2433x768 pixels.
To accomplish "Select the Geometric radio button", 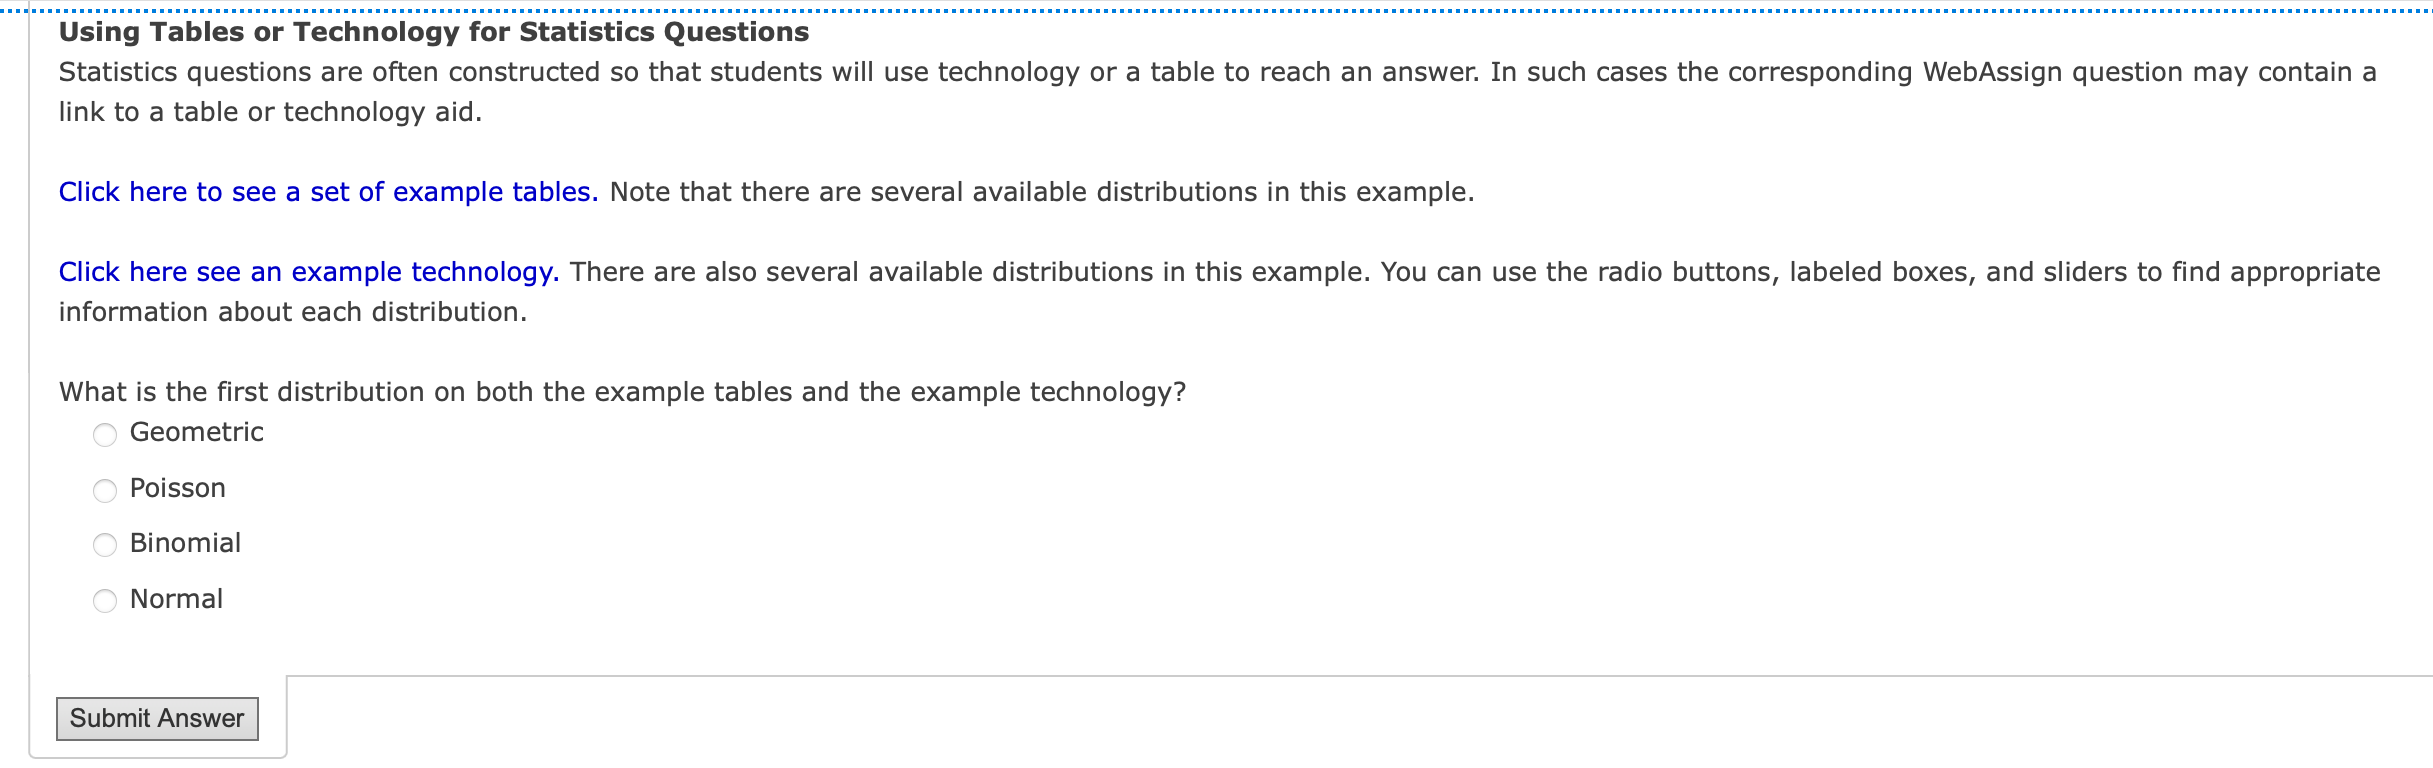I will point(103,434).
